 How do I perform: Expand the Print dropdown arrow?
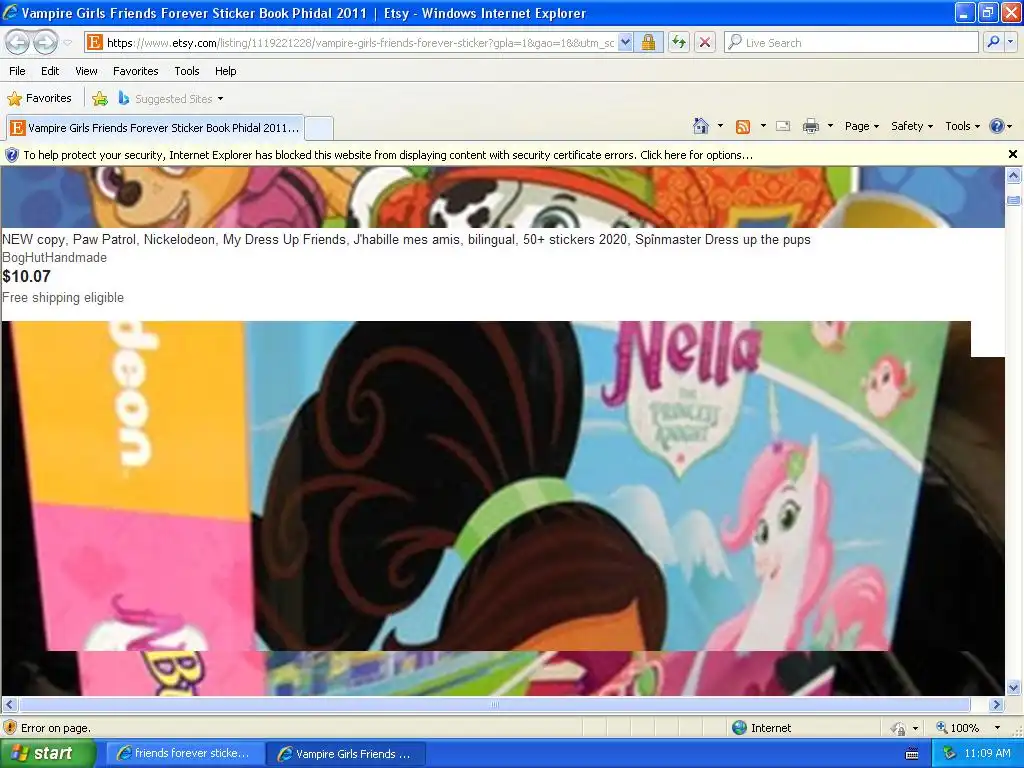tap(830, 126)
